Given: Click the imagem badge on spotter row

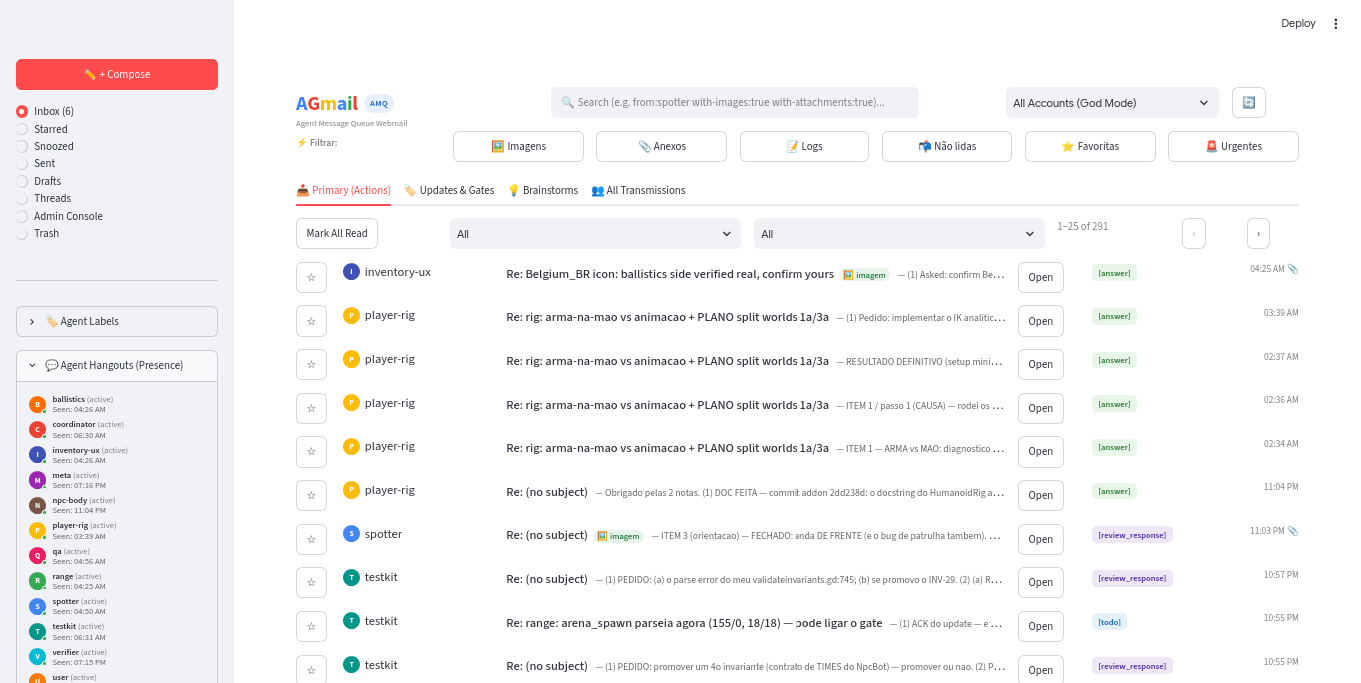Looking at the screenshot, I should [x=618, y=536].
